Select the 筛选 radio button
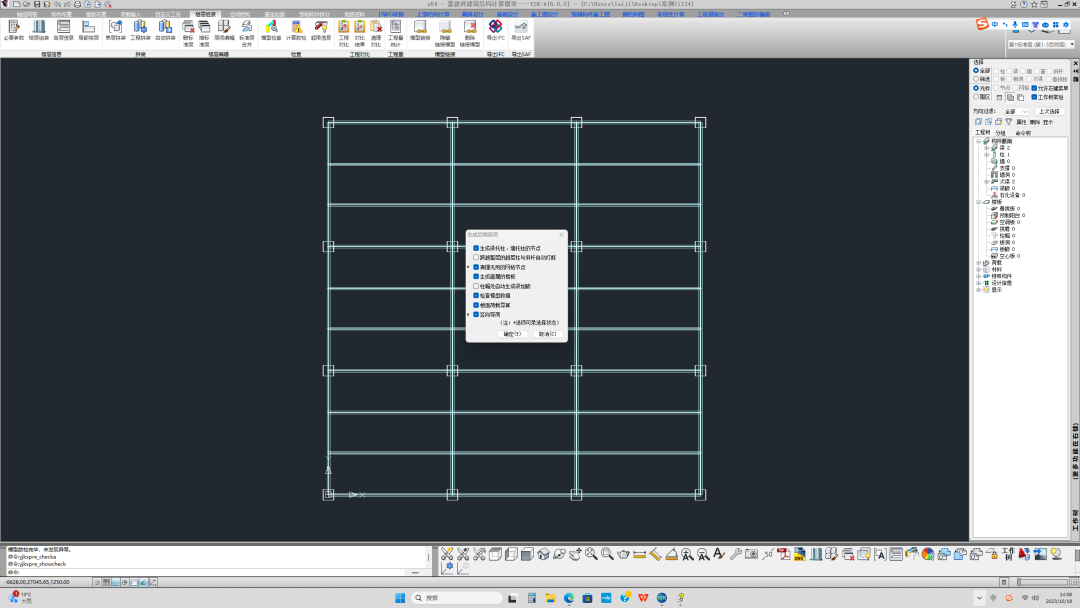 pos(976,79)
